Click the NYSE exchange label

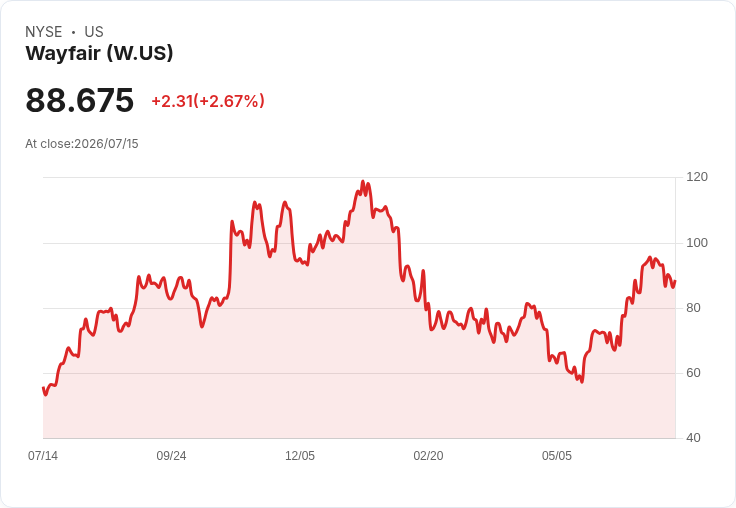(x=44, y=32)
